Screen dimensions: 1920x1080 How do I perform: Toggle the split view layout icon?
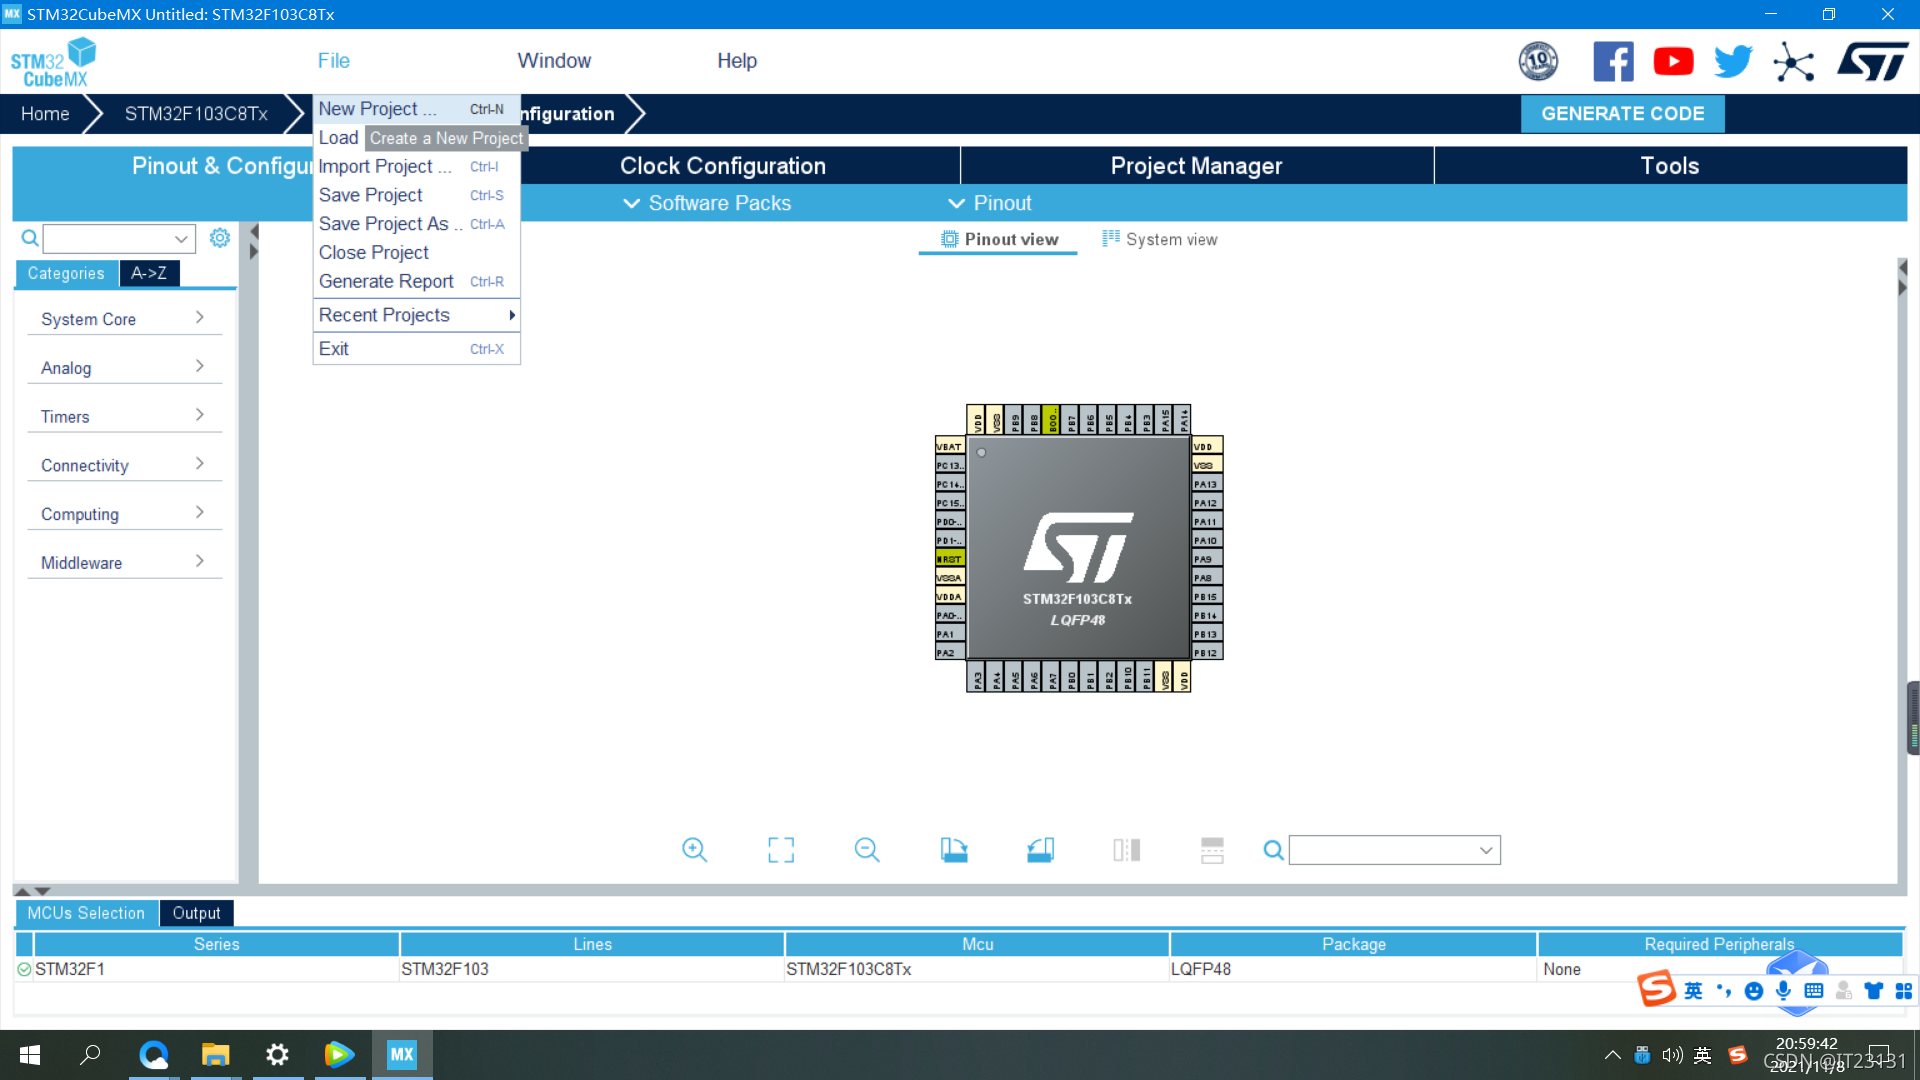[x=1126, y=850]
